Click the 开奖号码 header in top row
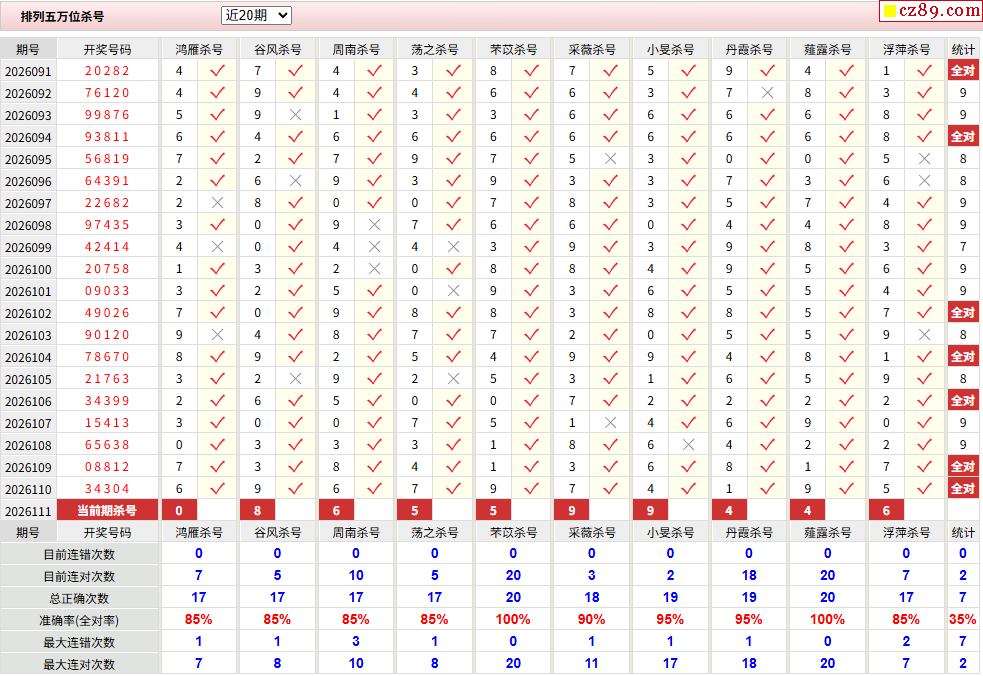This screenshot has height=676, width=983. point(107,50)
